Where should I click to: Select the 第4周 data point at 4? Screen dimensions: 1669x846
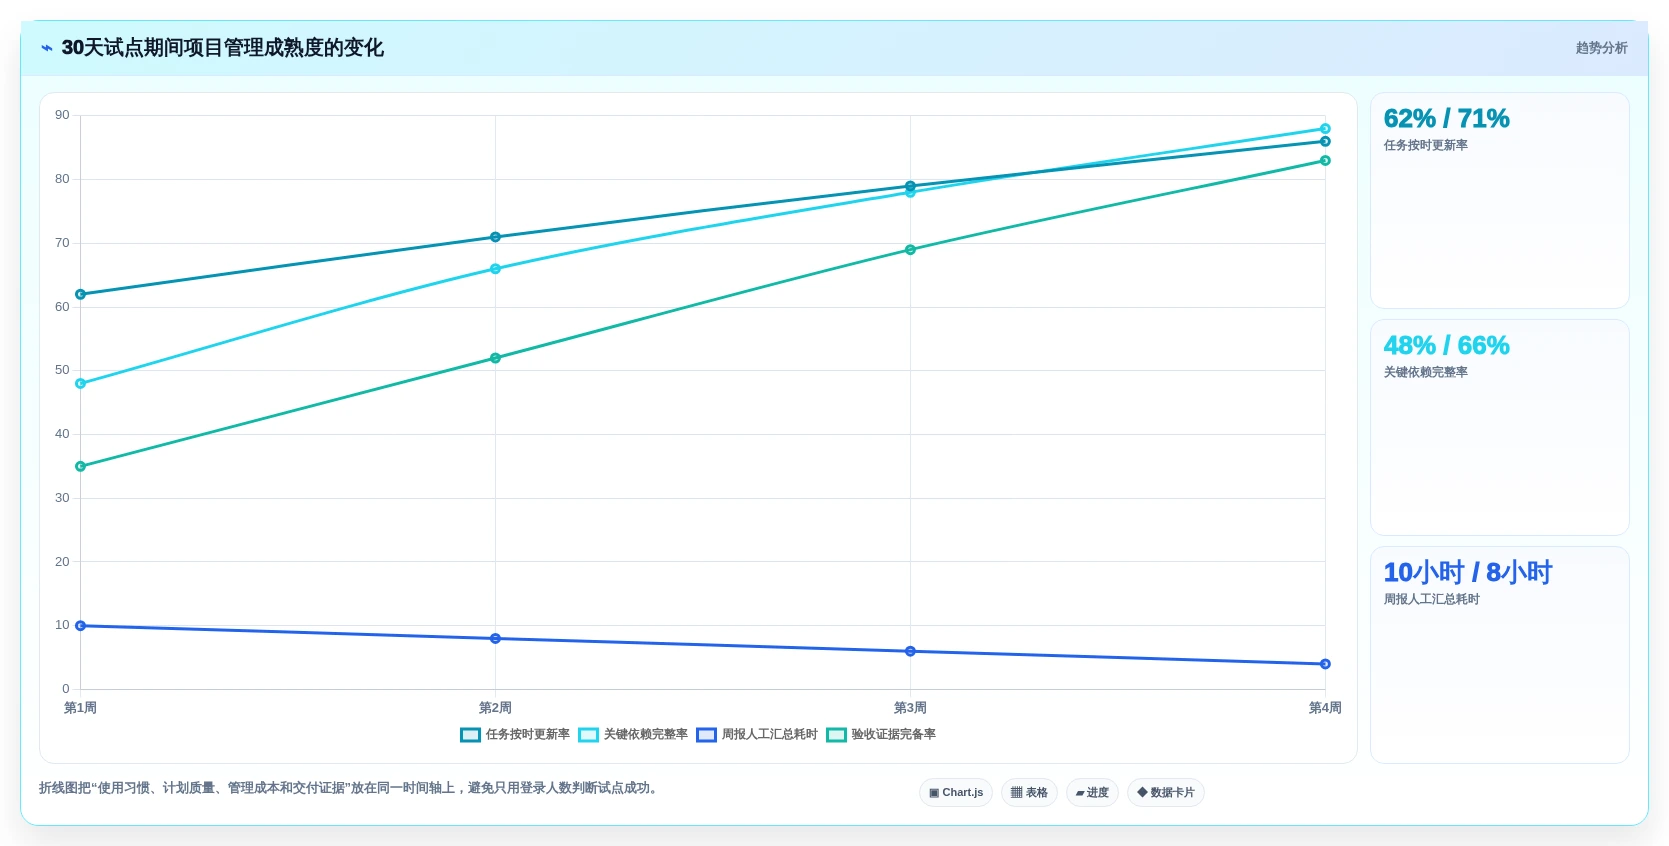click(1325, 664)
